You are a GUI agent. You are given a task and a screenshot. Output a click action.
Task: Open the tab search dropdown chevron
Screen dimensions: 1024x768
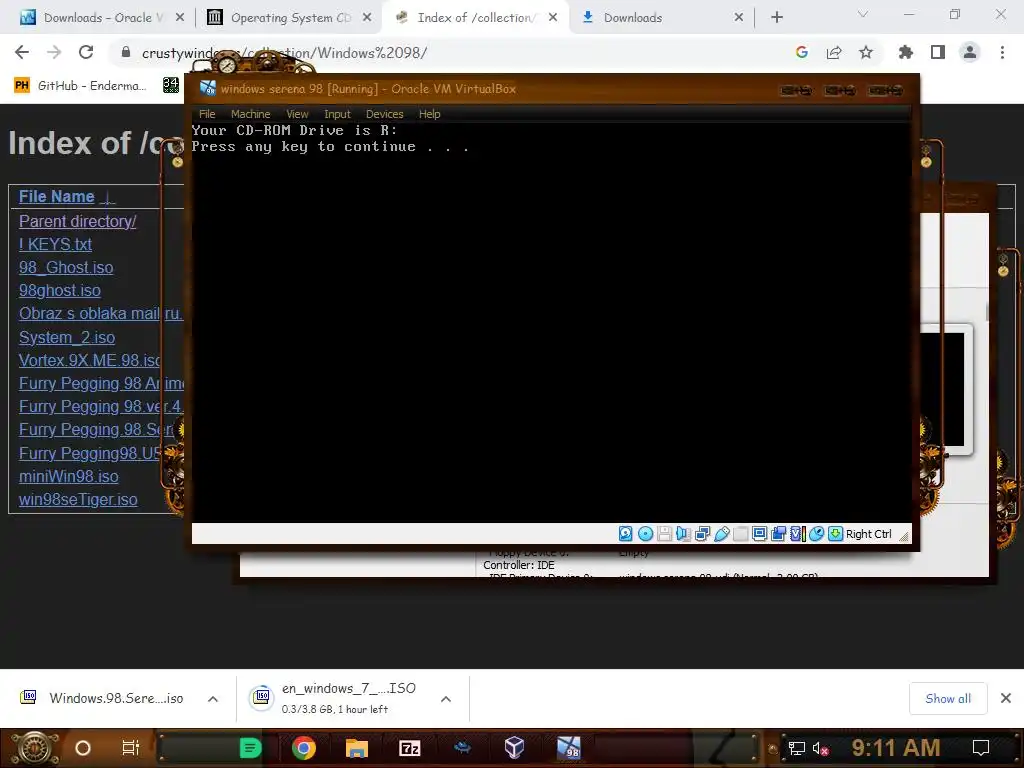(x=863, y=14)
